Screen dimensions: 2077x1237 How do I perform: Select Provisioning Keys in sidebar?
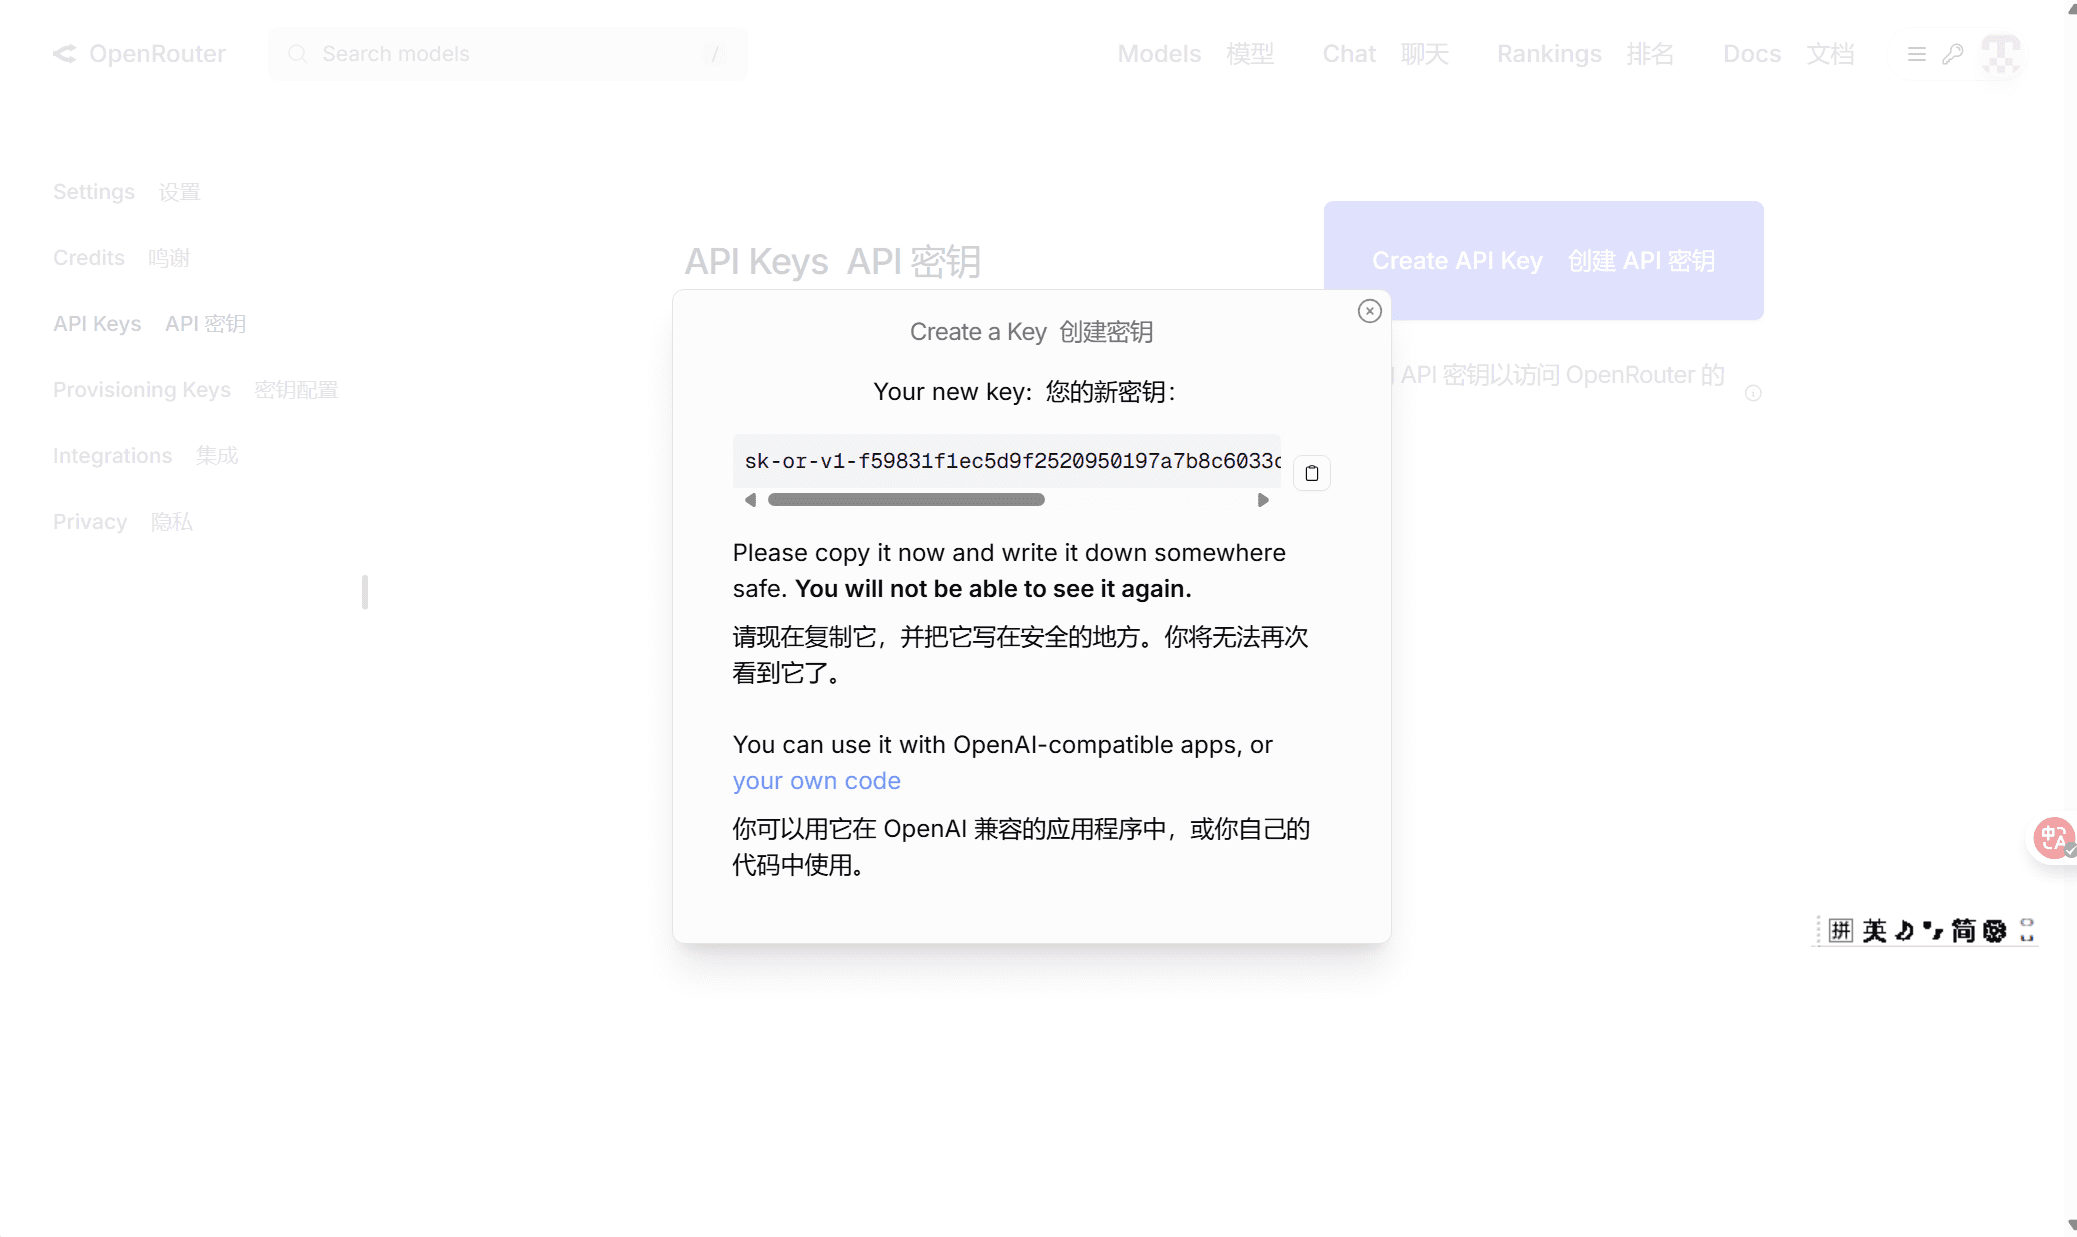[x=142, y=390]
